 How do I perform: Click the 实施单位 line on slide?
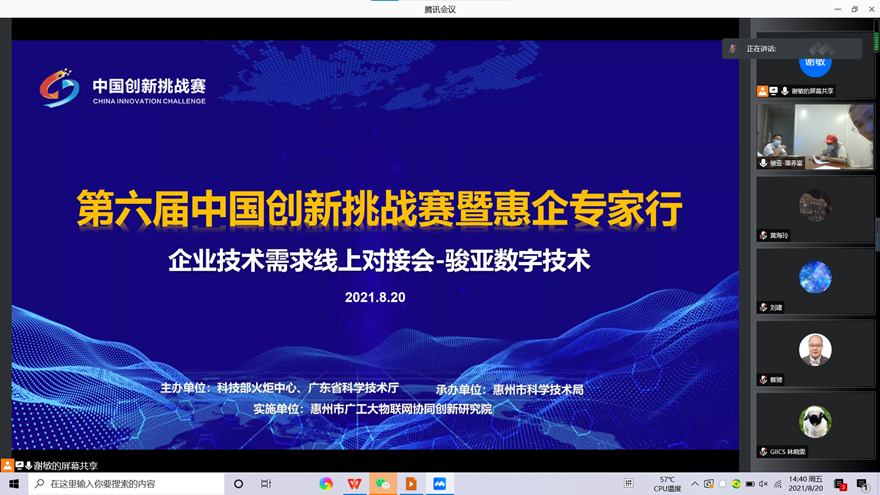tap(373, 409)
